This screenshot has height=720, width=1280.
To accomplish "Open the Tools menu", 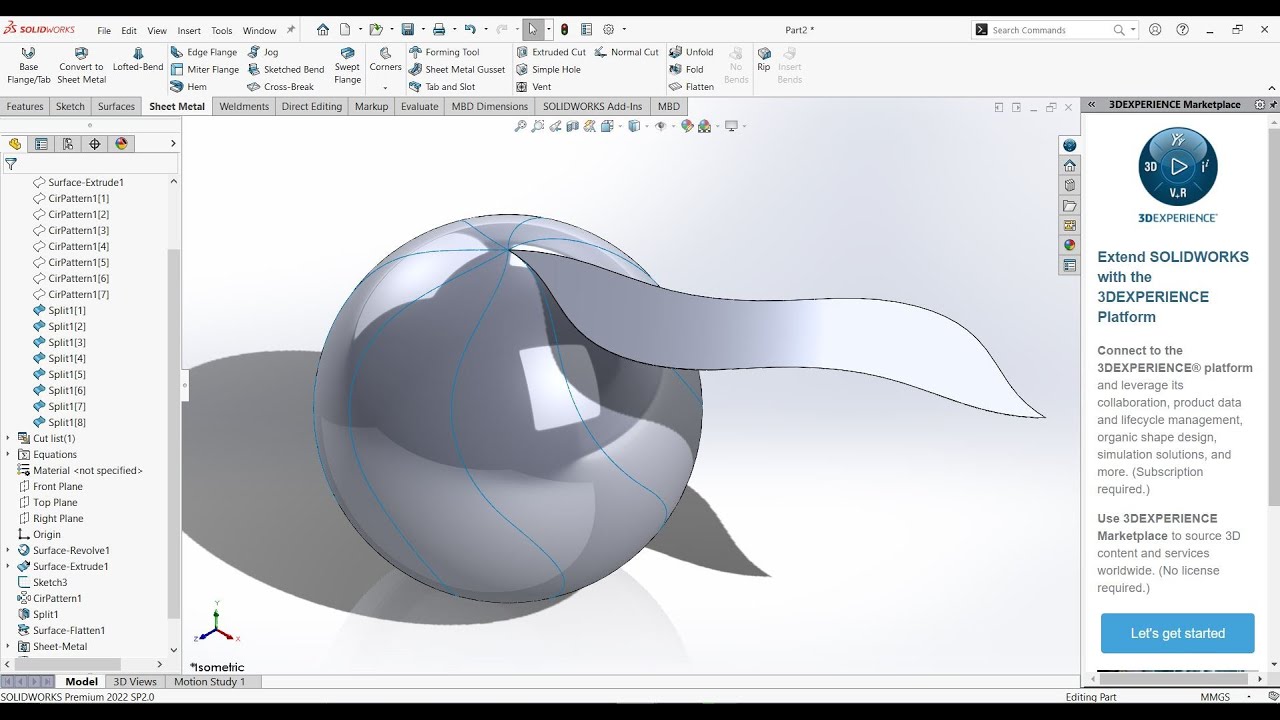I will (221, 31).
